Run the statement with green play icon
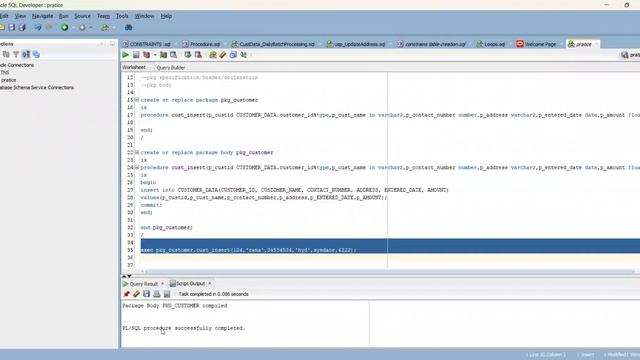640x360 pixels. [125, 55]
